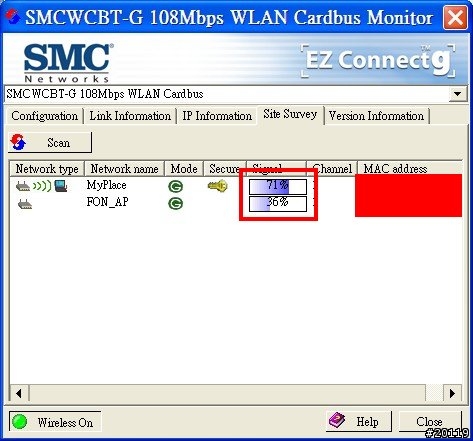
Task: Click the scroll right arrow
Action: point(452,393)
